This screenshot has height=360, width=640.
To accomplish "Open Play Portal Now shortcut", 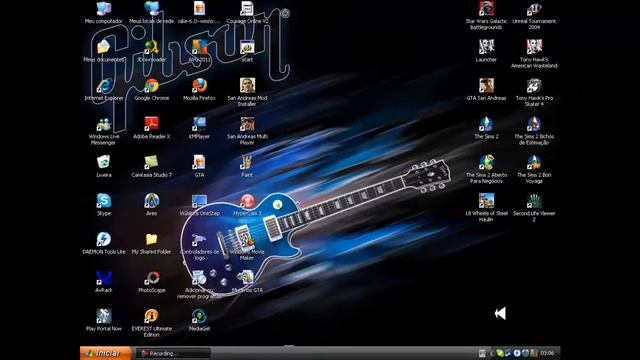I will click(104, 316).
